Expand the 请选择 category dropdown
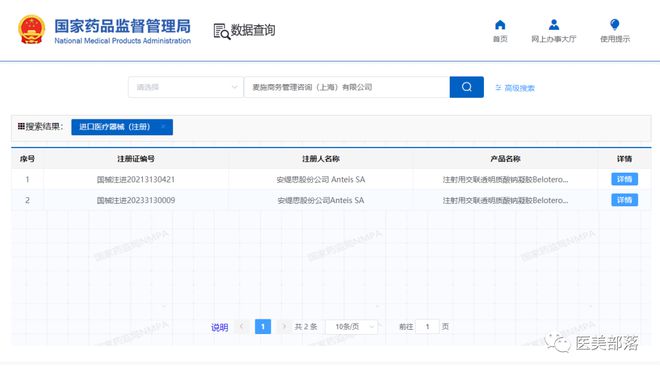The image size is (660, 372). [186, 87]
